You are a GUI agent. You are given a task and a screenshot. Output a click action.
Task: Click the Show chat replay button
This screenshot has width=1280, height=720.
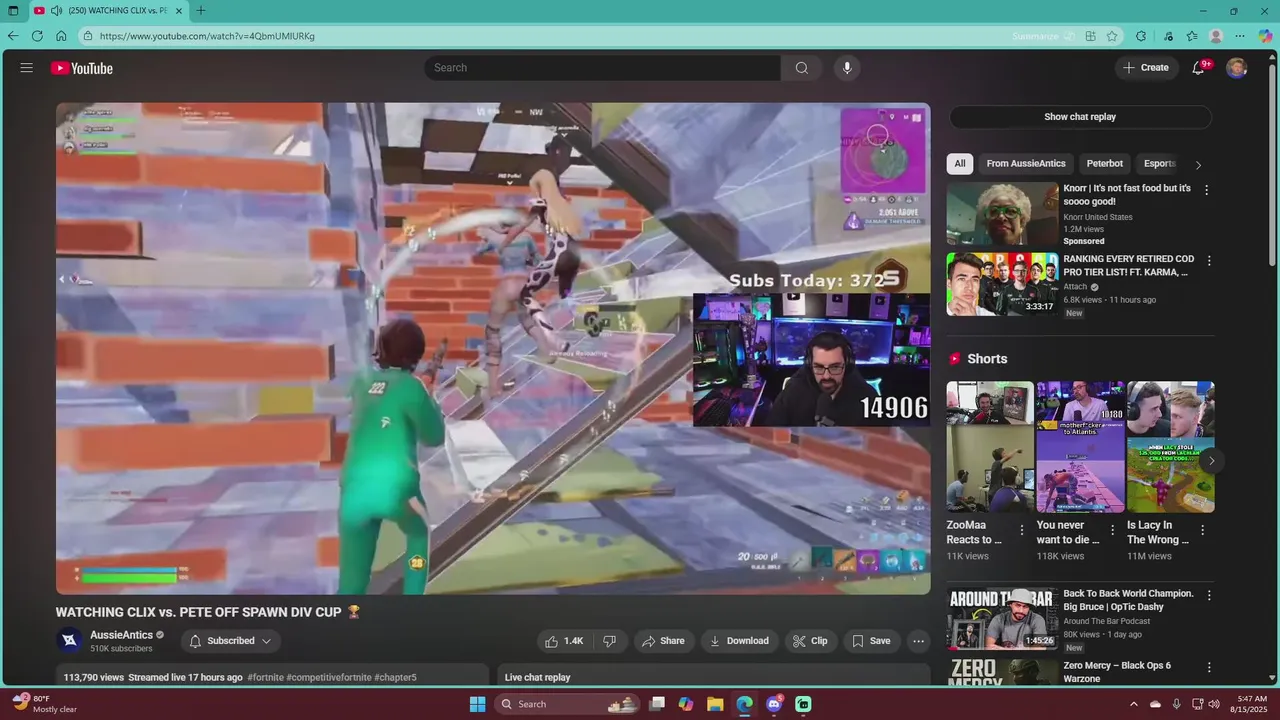(1080, 117)
